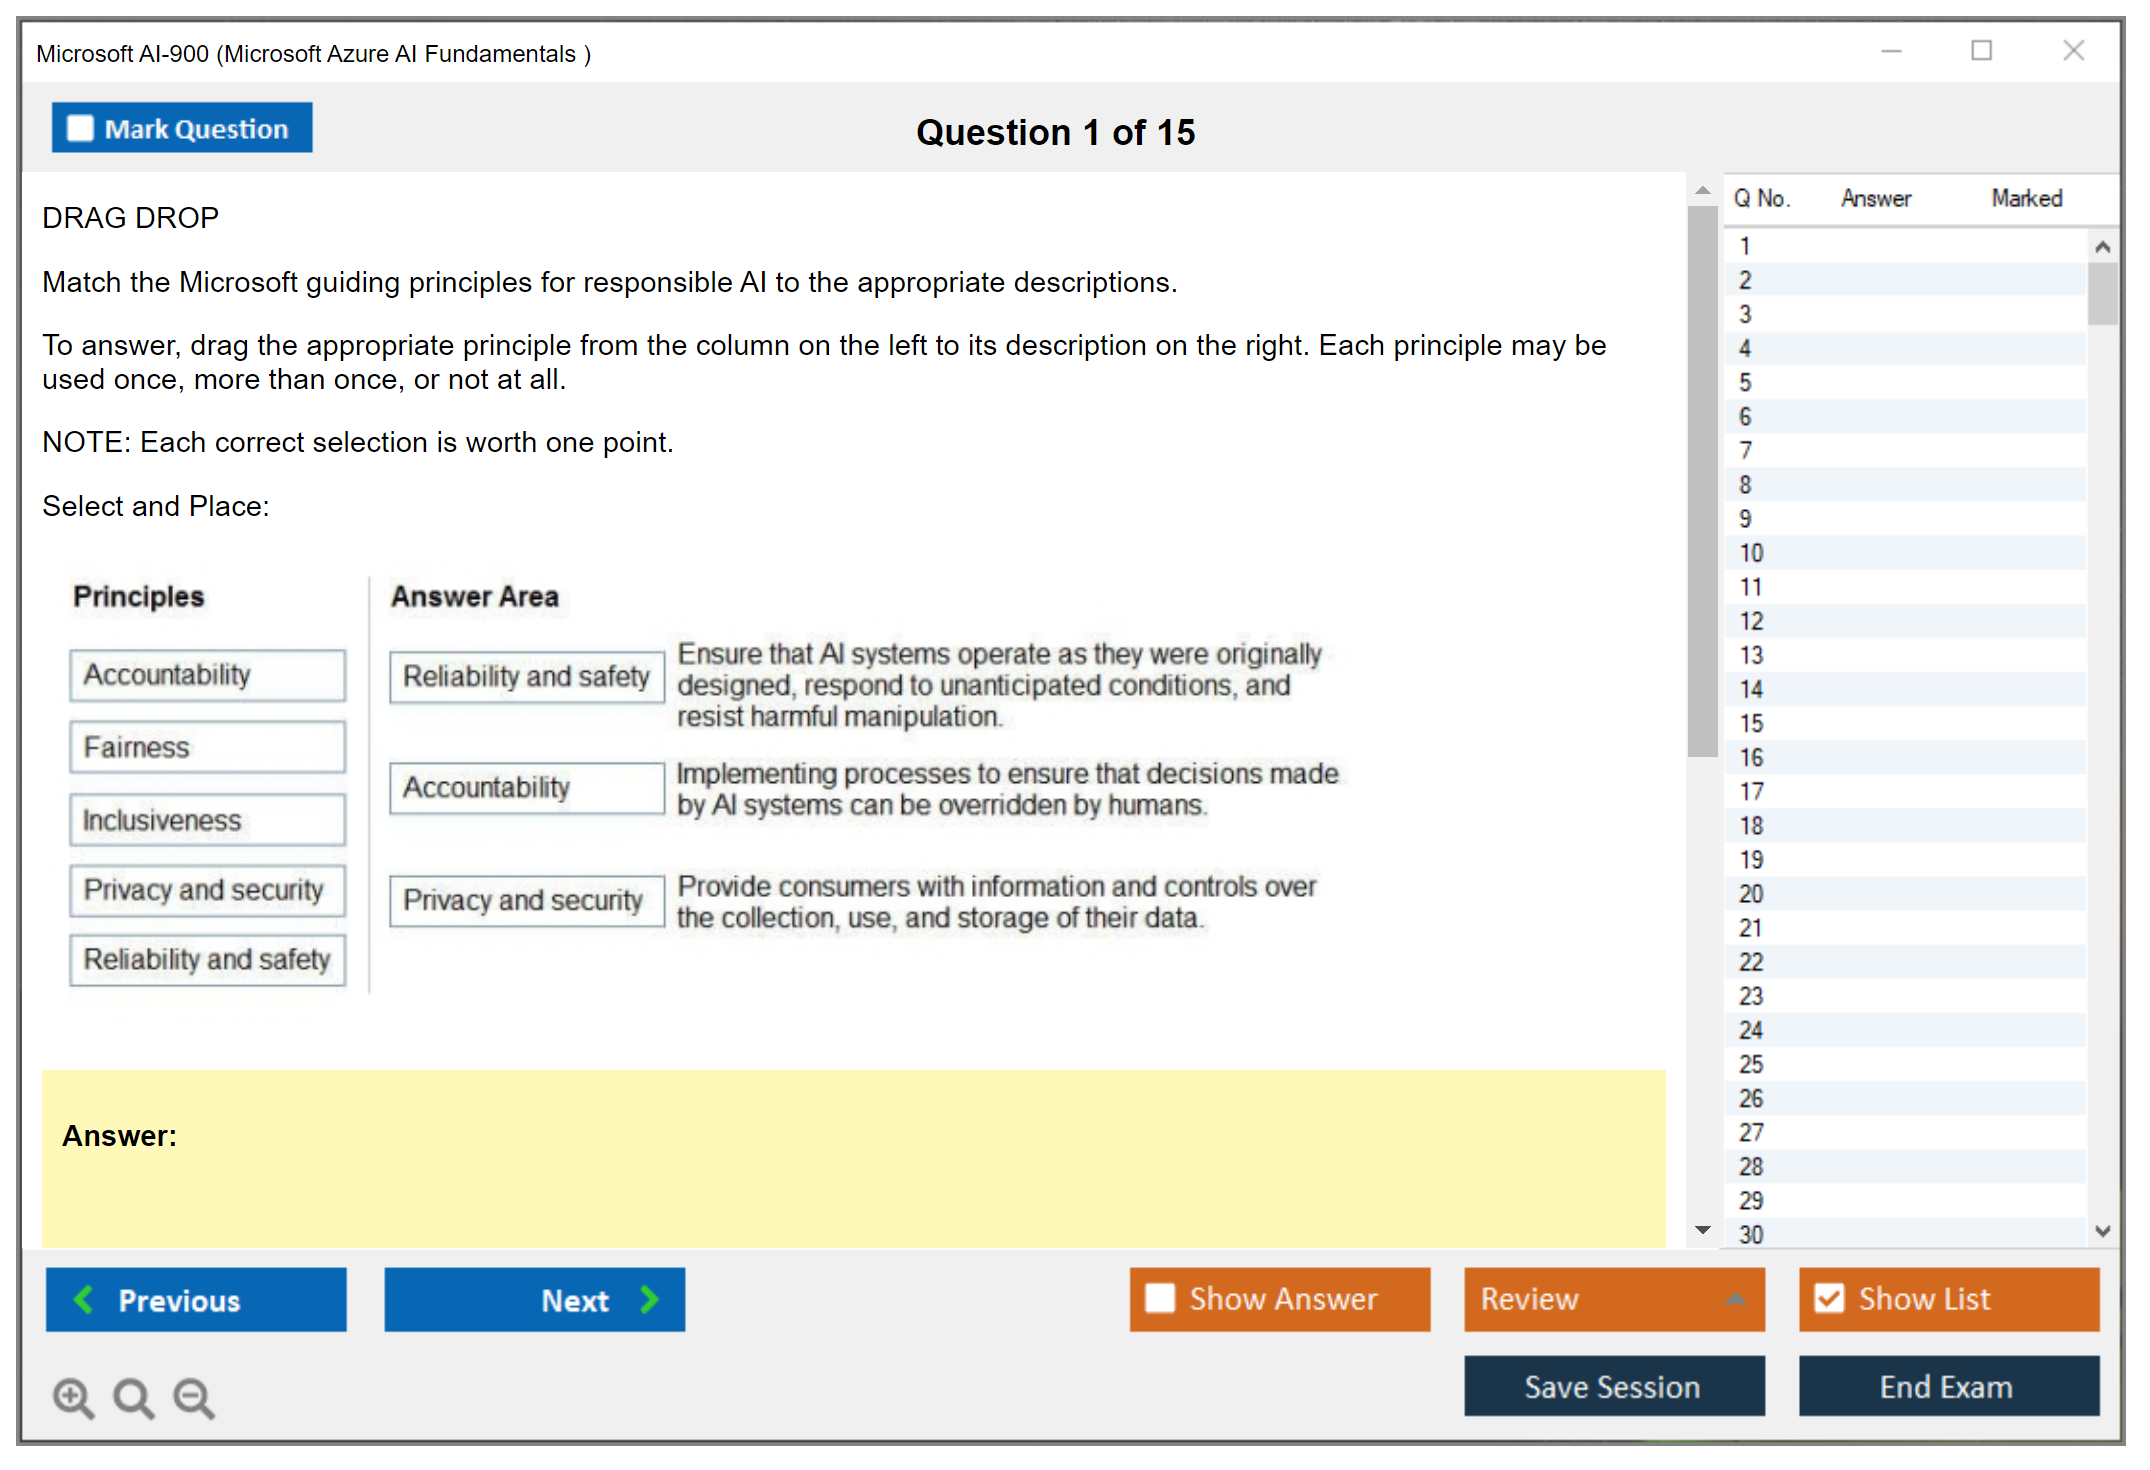Enable the Show Answer checkbox
This screenshot has width=2150, height=1470.
pyautogui.click(x=1160, y=1298)
